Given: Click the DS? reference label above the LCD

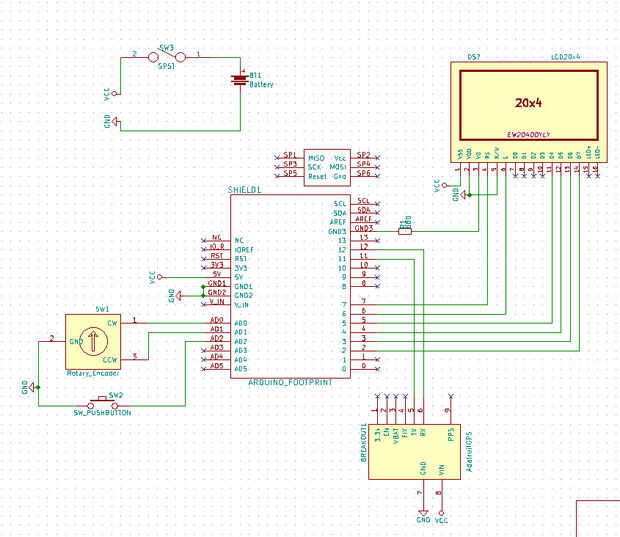Looking at the screenshot, I should pos(474,57).
